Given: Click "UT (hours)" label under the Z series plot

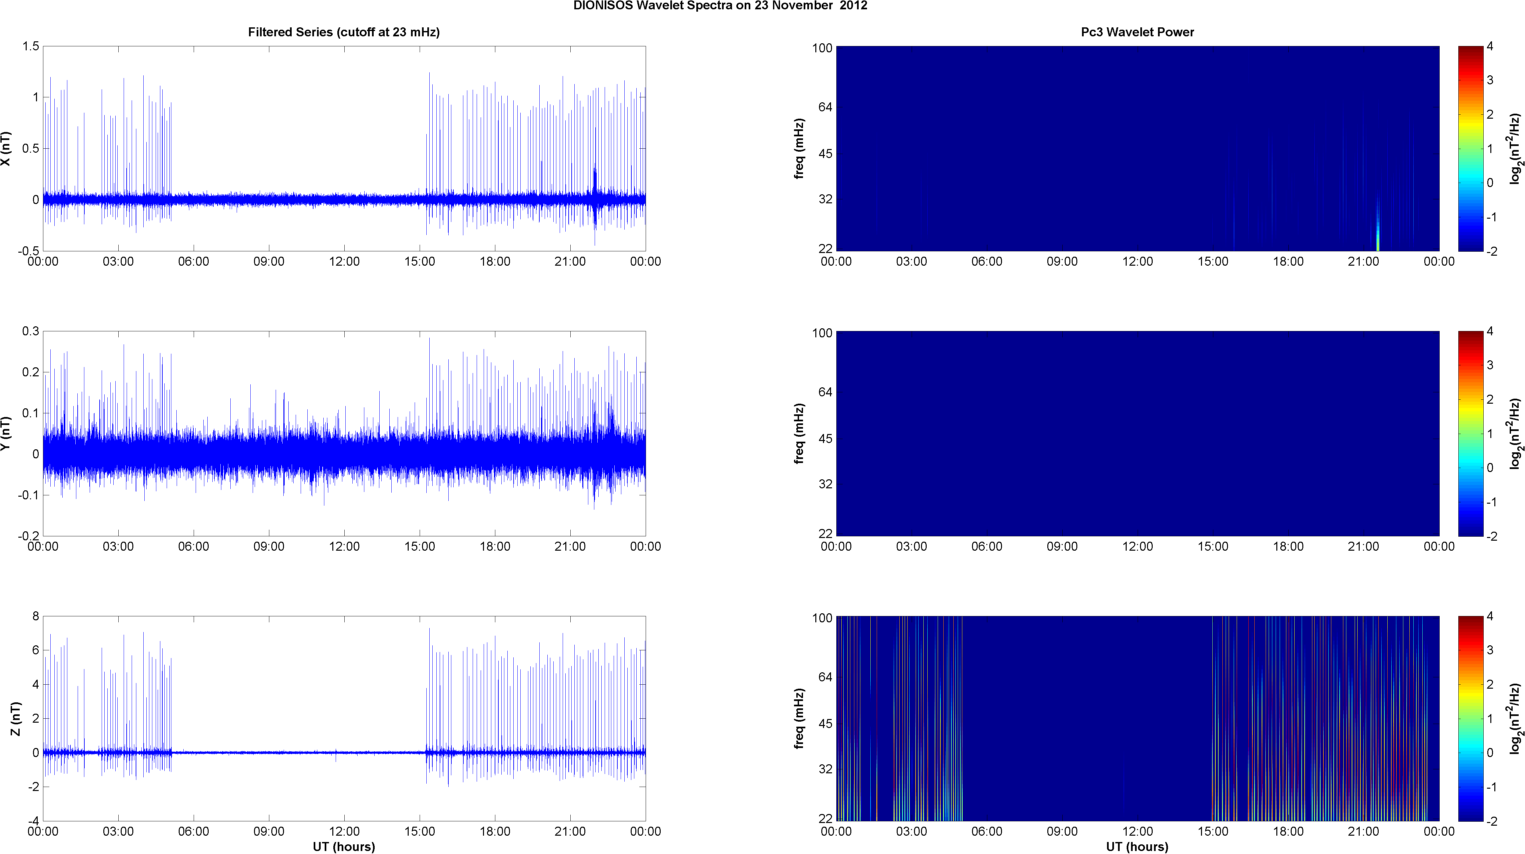Looking at the screenshot, I should coord(344,847).
